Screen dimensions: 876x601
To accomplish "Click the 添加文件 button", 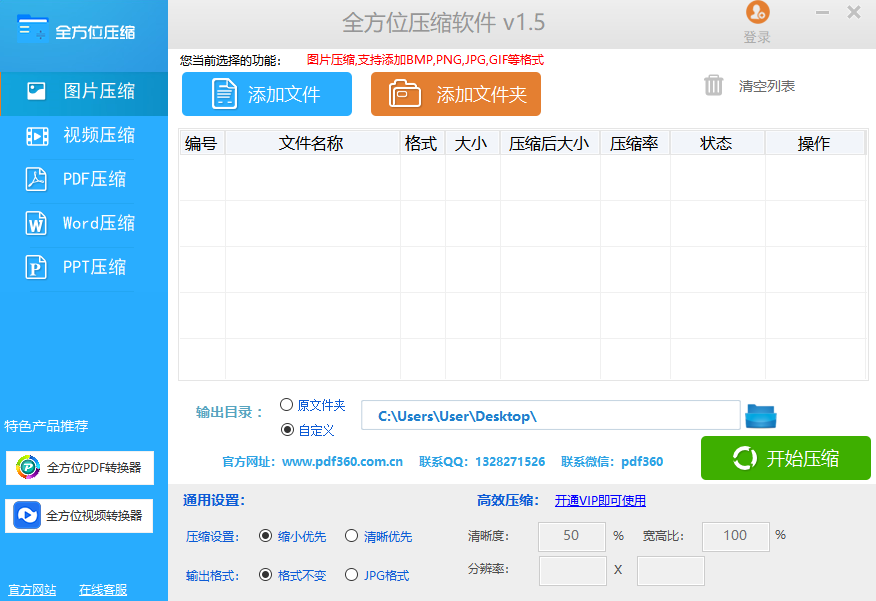I will pos(266,94).
